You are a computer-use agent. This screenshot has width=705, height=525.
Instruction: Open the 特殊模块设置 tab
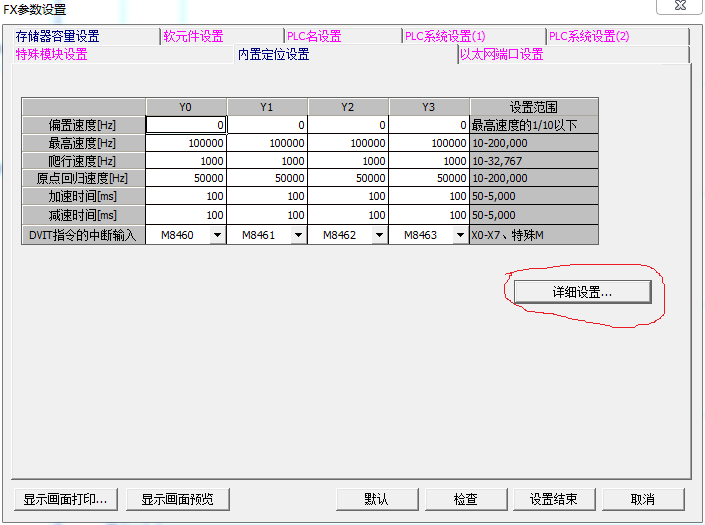pyautogui.click(x=52, y=54)
